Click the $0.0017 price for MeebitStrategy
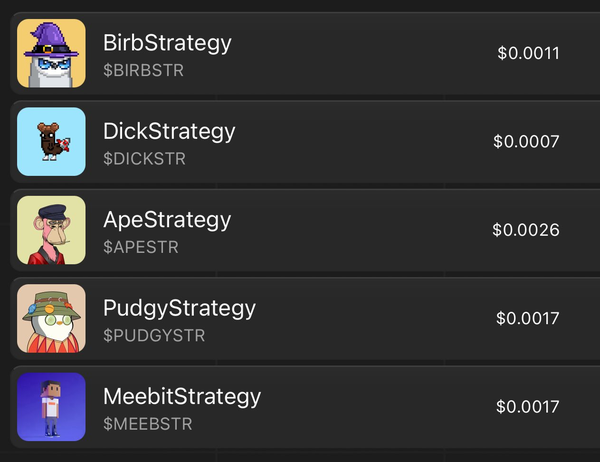 527,407
